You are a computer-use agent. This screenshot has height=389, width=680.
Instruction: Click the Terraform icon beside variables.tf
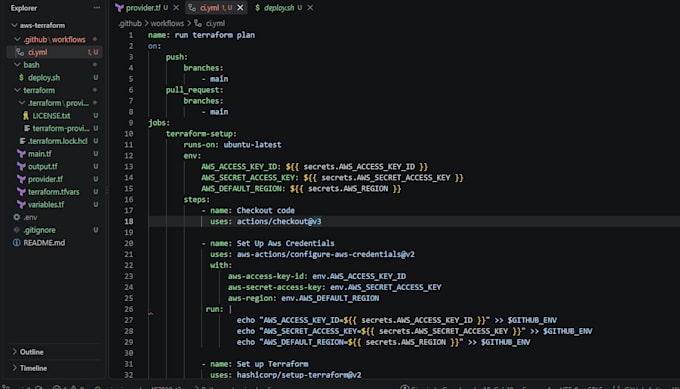(x=21, y=204)
